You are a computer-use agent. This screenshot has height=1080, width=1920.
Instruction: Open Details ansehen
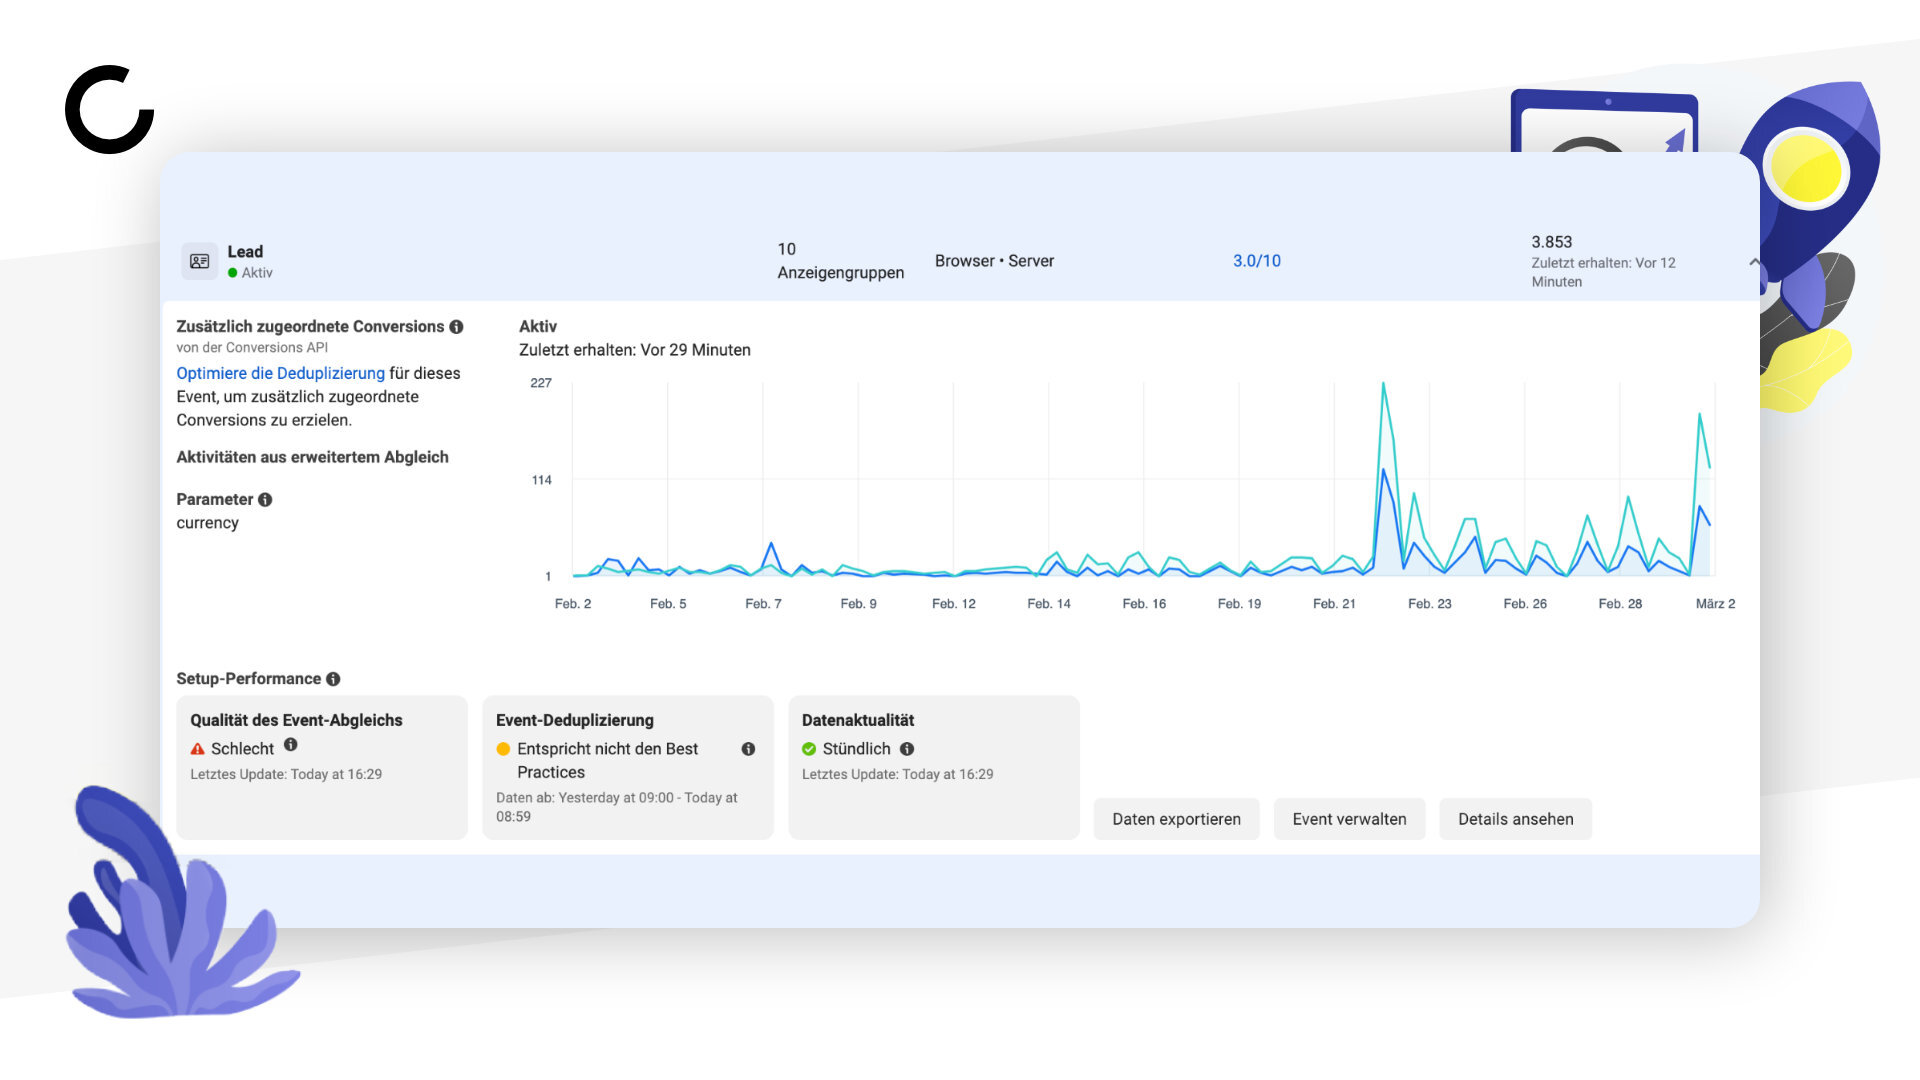coord(1515,819)
